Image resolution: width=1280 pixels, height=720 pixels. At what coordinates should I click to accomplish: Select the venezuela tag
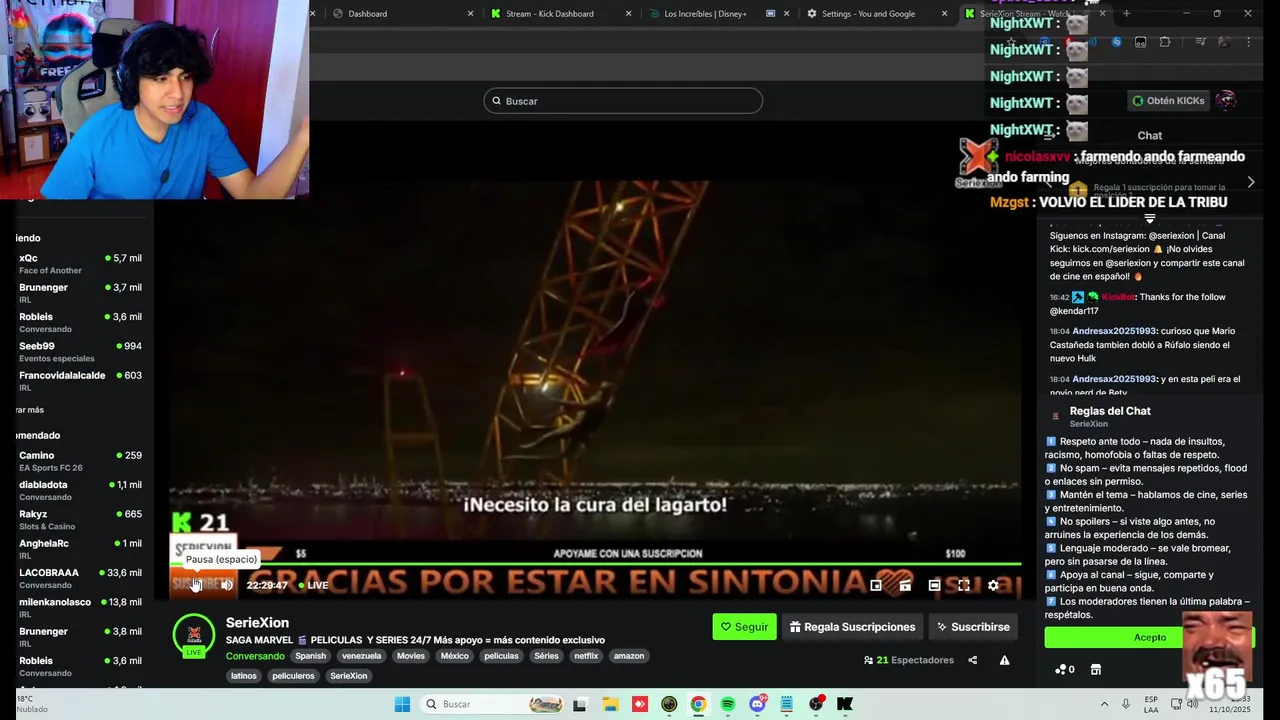(x=361, y=656)
